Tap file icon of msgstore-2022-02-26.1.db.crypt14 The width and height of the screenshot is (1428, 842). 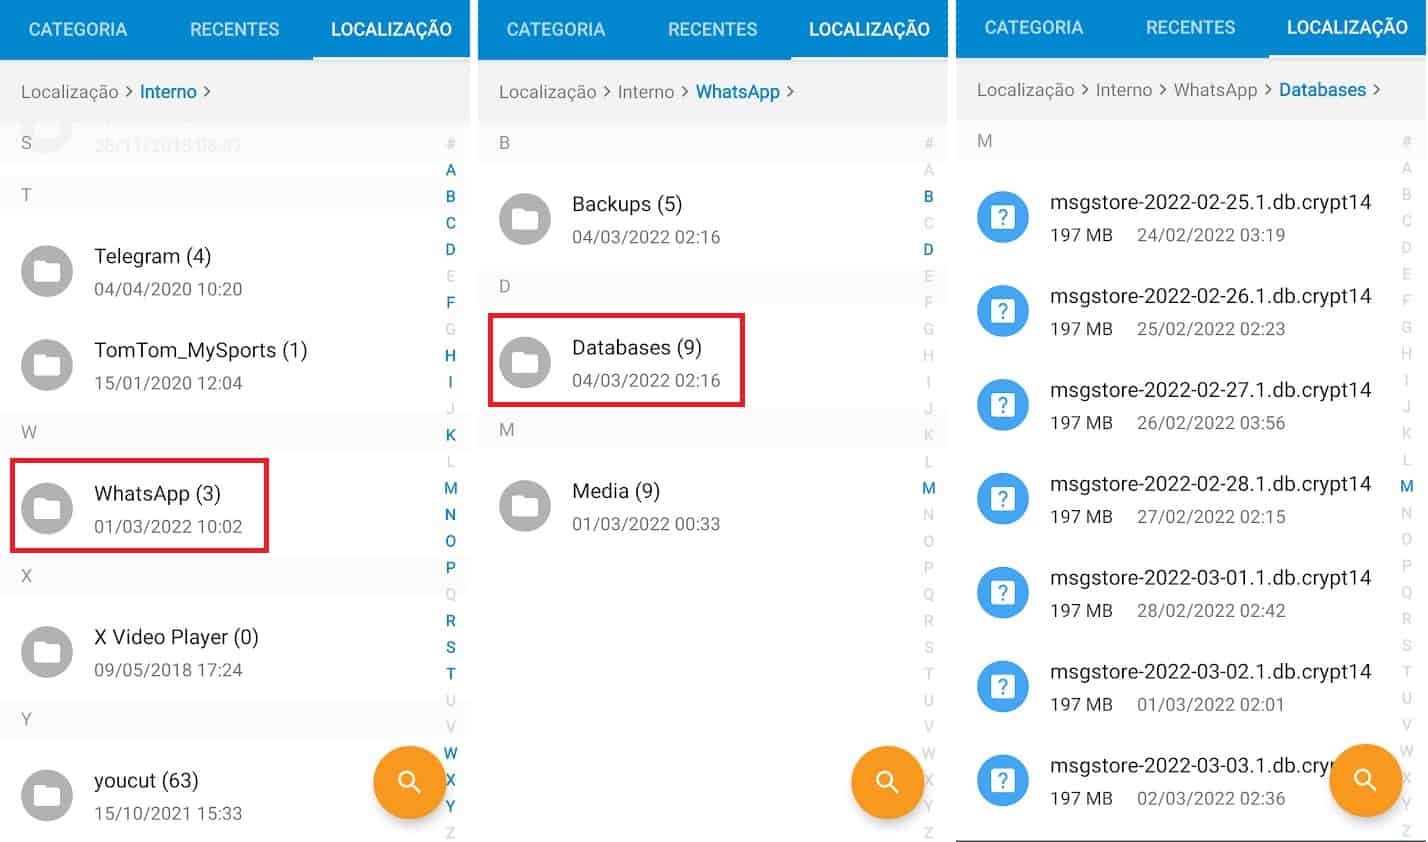[1003, 311]
